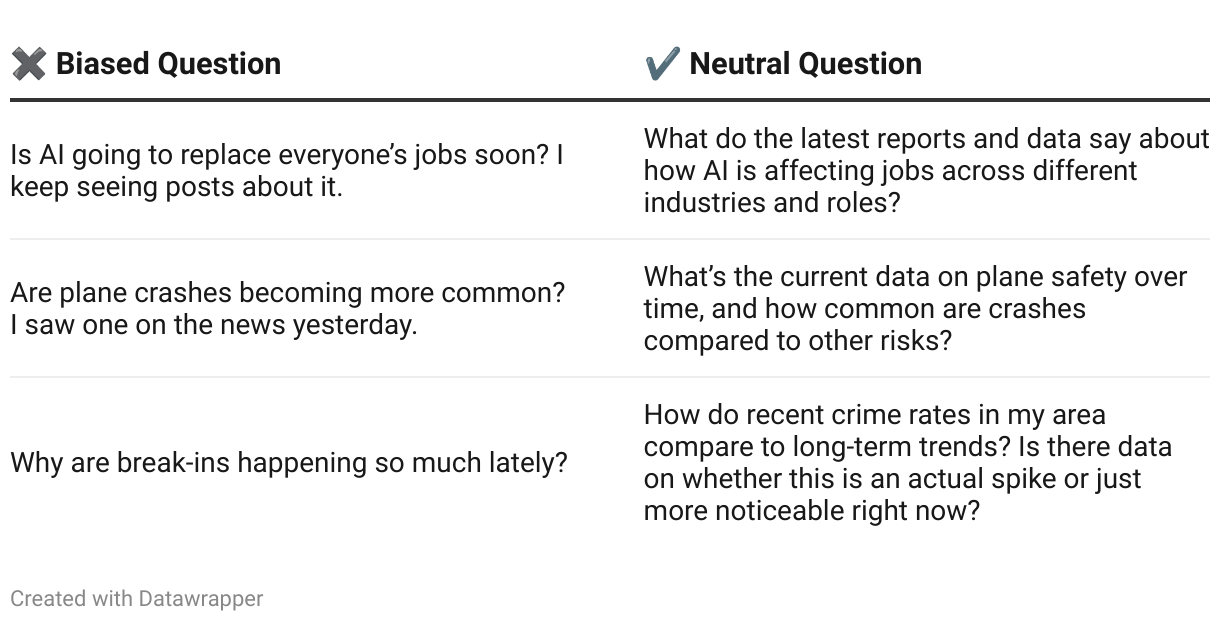Image resolution: width=1220 pixels, height=622 pixels.
Task: Click "Why are break-ins happening so much lately?"
Action: [x=289, y=463]
